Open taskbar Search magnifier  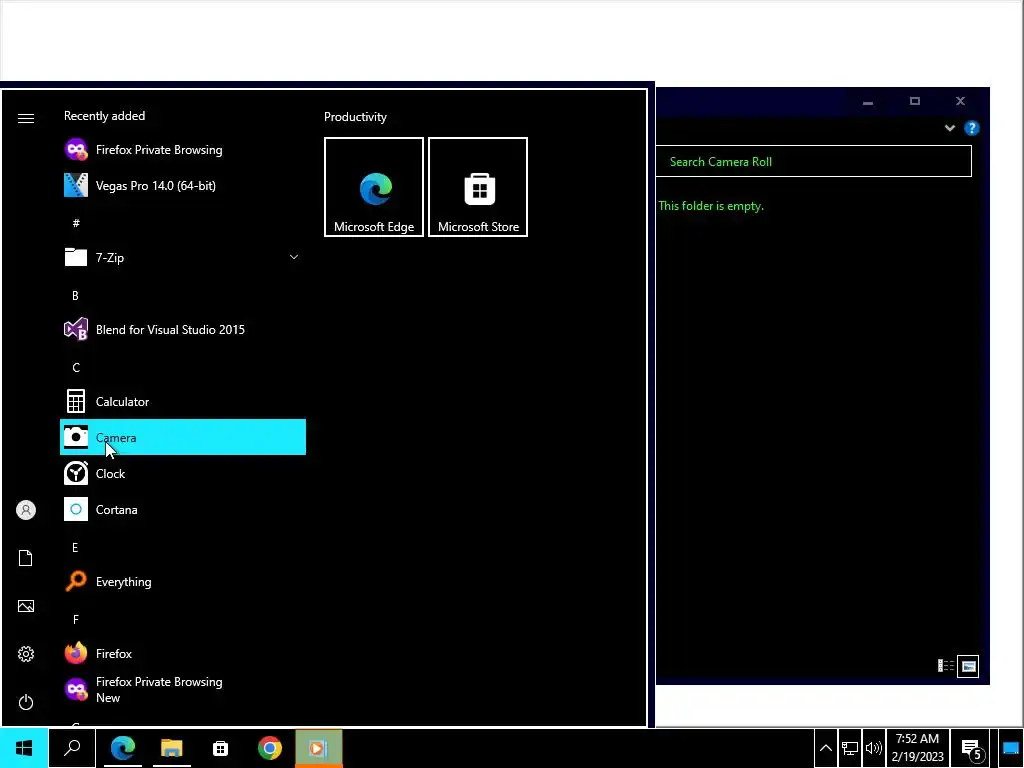coord(72,748)
